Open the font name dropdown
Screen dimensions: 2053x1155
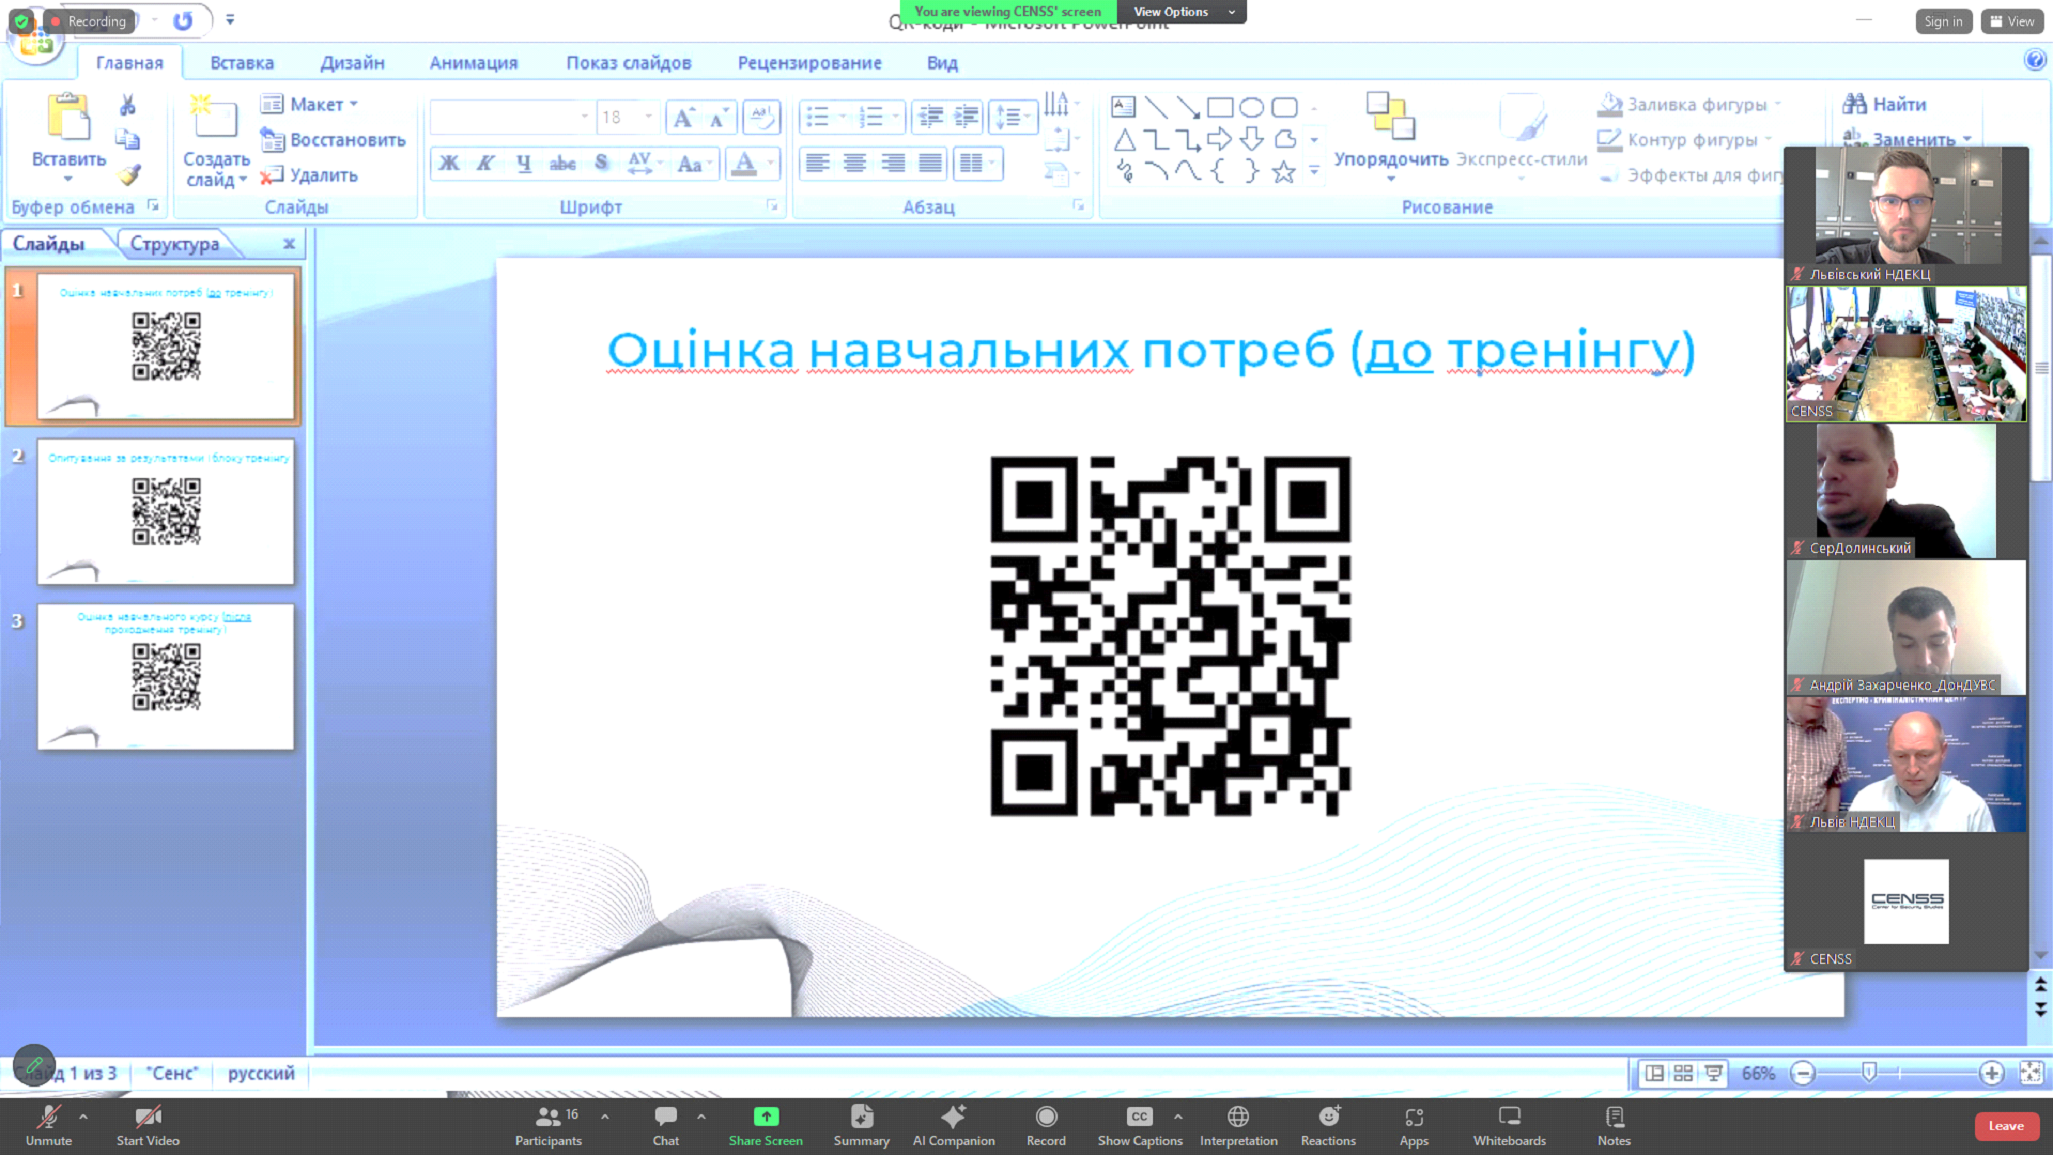[x=585, y=117]
